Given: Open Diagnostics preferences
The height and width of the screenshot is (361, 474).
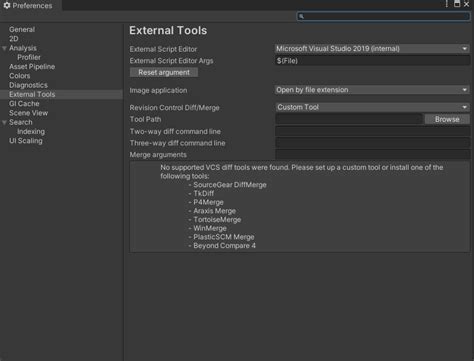Looking at the screenshot, I should click(x=28, y=85).
